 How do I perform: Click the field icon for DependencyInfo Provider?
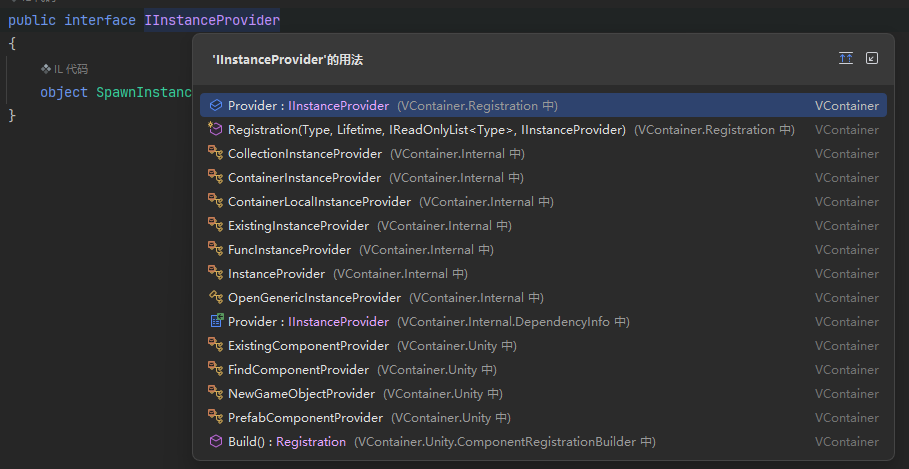coord(214,321)
